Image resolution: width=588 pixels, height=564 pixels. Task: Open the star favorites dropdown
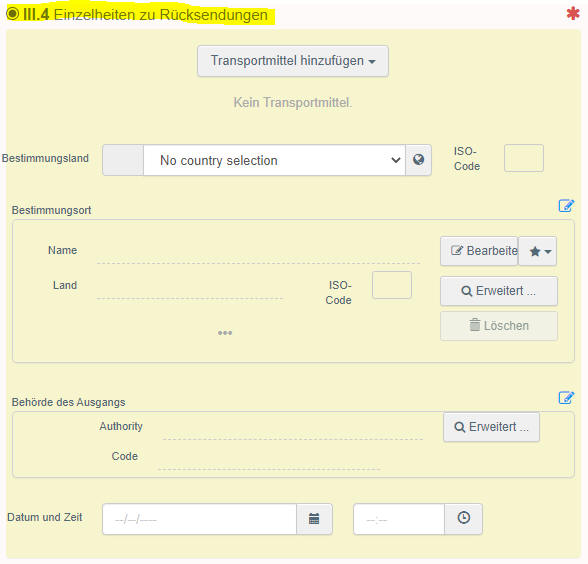pyautogui.click(x=538, y=251)
